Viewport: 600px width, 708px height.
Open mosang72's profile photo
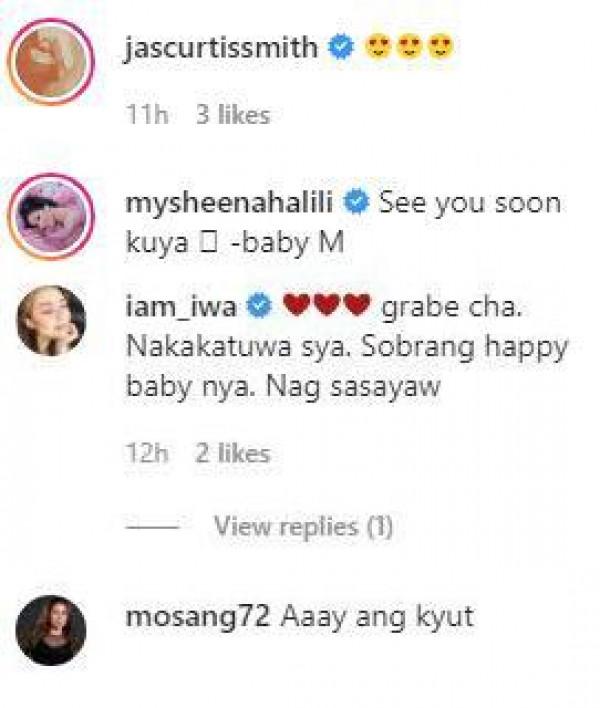point(51,630)
